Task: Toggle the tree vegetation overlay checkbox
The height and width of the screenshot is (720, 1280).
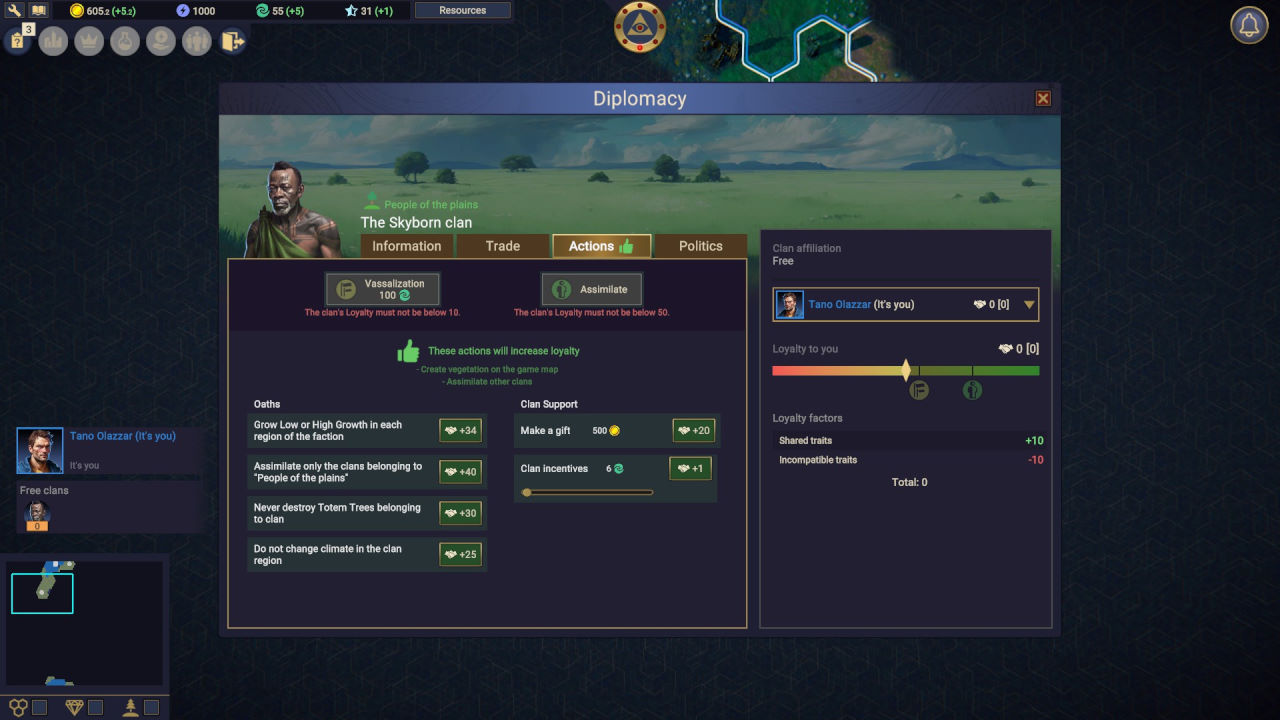Action: [x=151, y=707]
